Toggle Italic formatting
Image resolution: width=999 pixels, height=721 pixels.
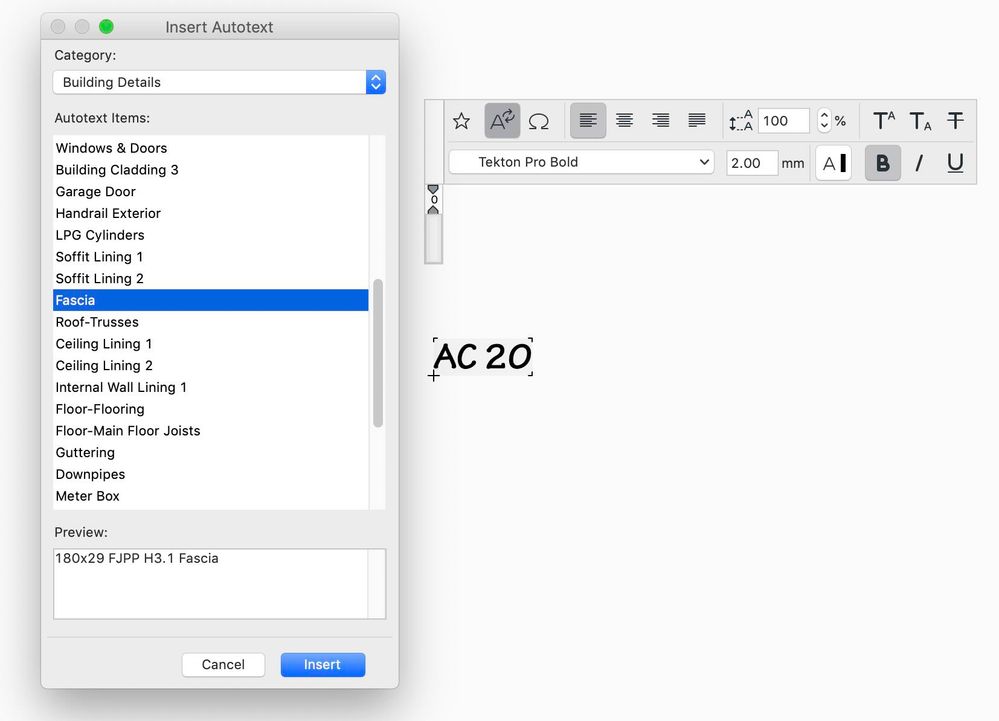919,163
